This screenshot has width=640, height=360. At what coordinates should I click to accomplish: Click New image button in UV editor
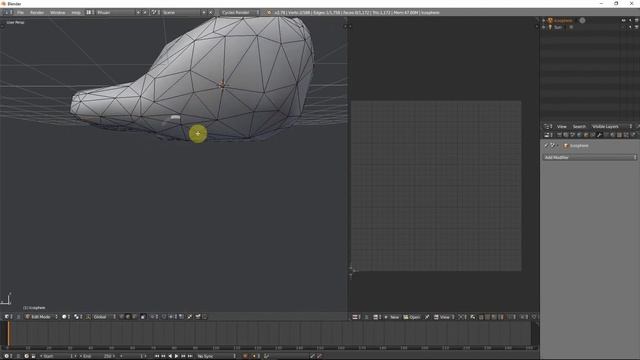pos(392,317)
